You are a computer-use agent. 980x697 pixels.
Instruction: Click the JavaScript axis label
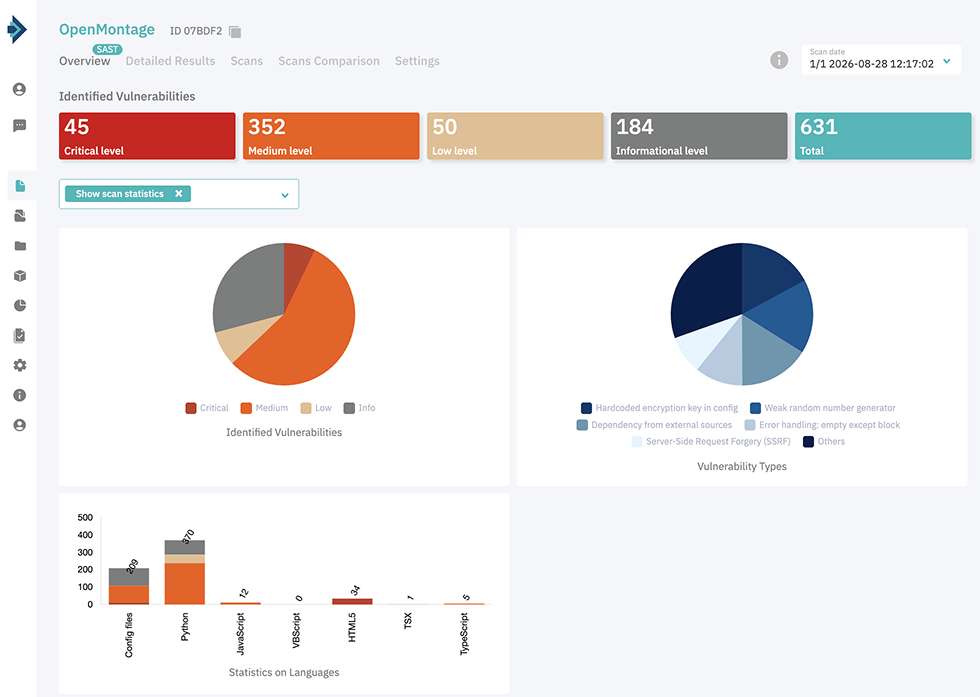pos(241,633)
